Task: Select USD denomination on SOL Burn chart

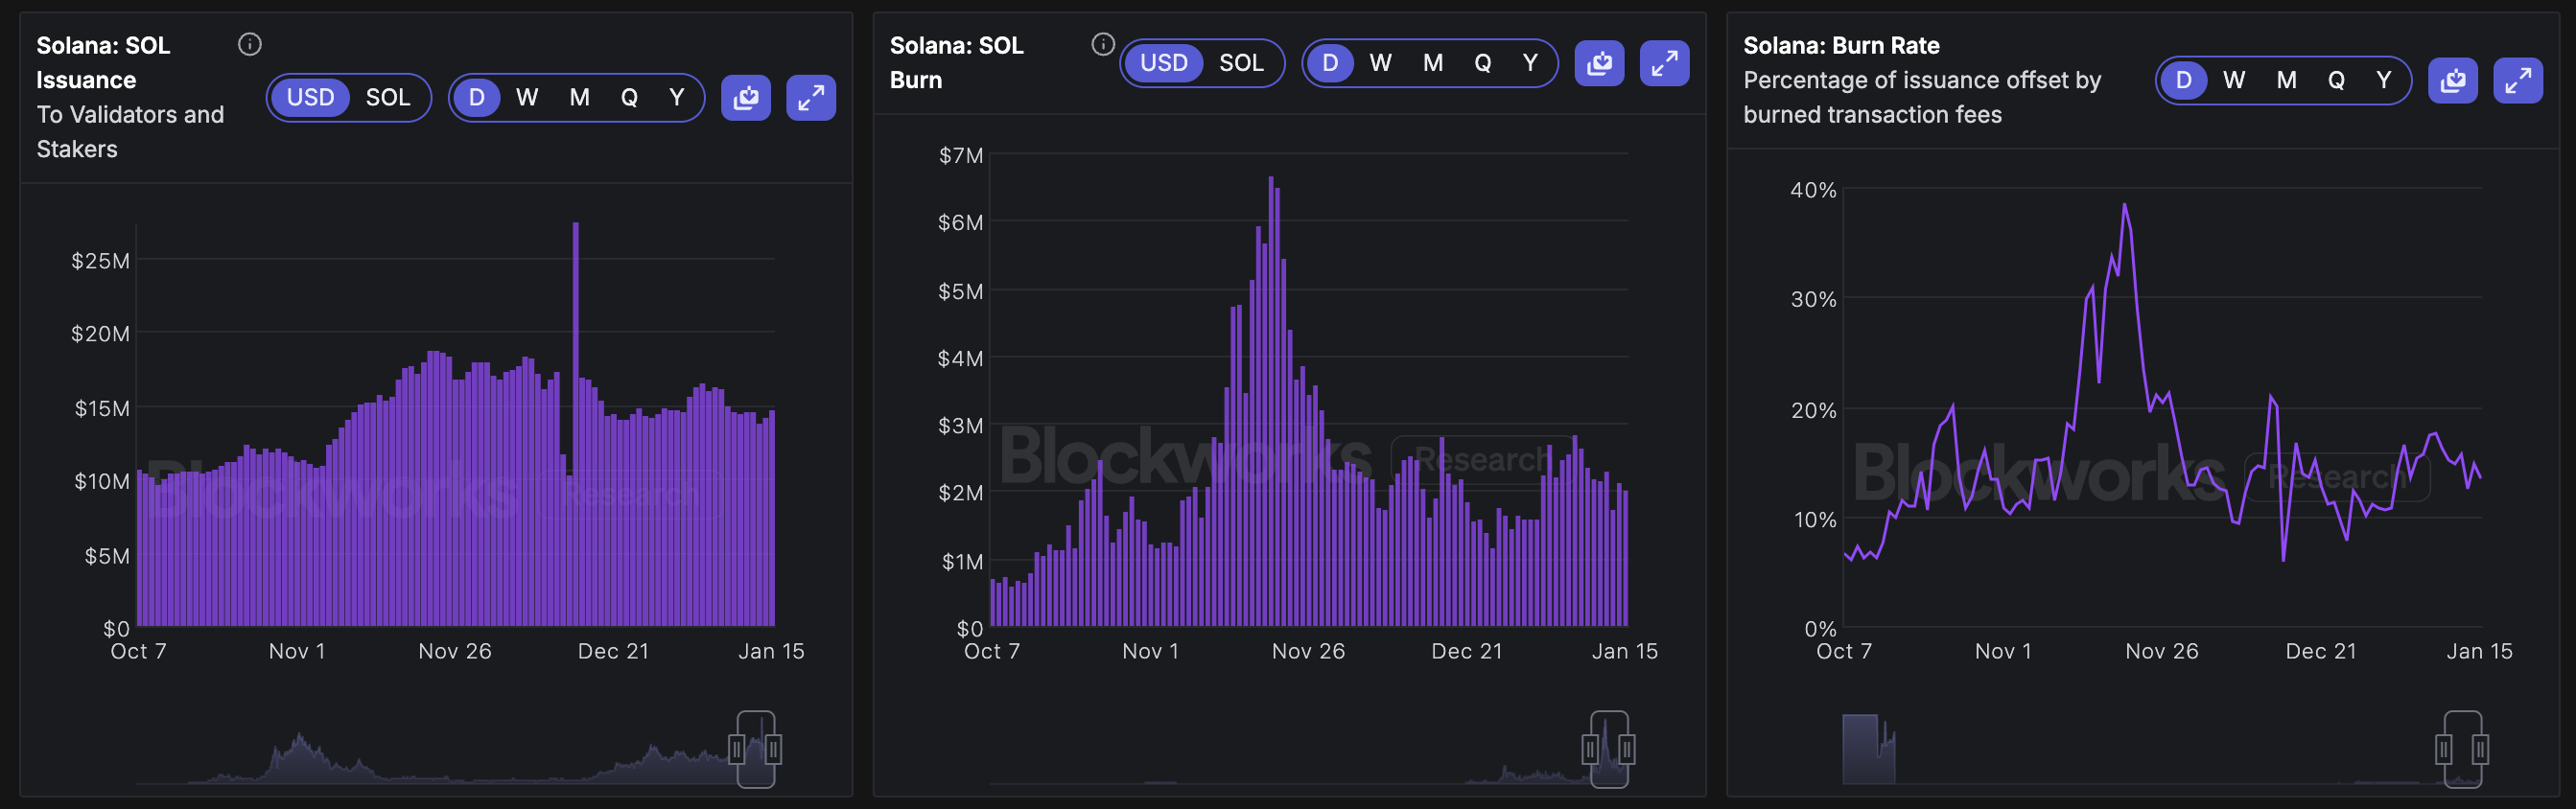Action: click(x=1164, y=63)
